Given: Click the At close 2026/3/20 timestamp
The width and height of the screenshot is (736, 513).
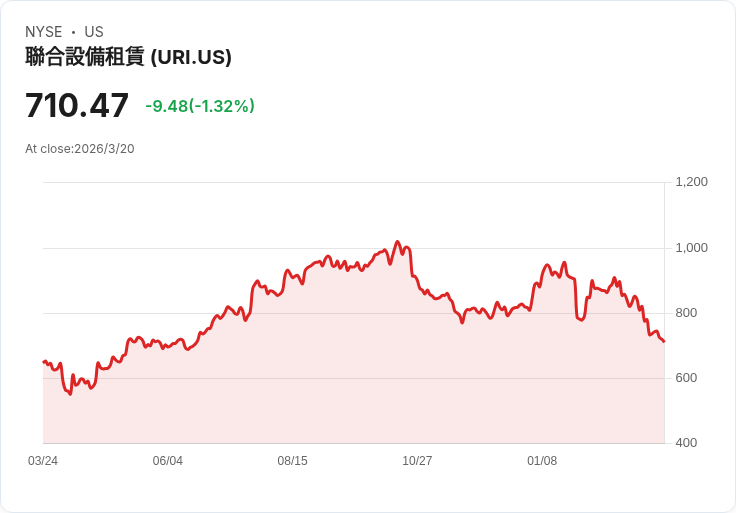Looking at the screenshot, I should pos(80,149).
